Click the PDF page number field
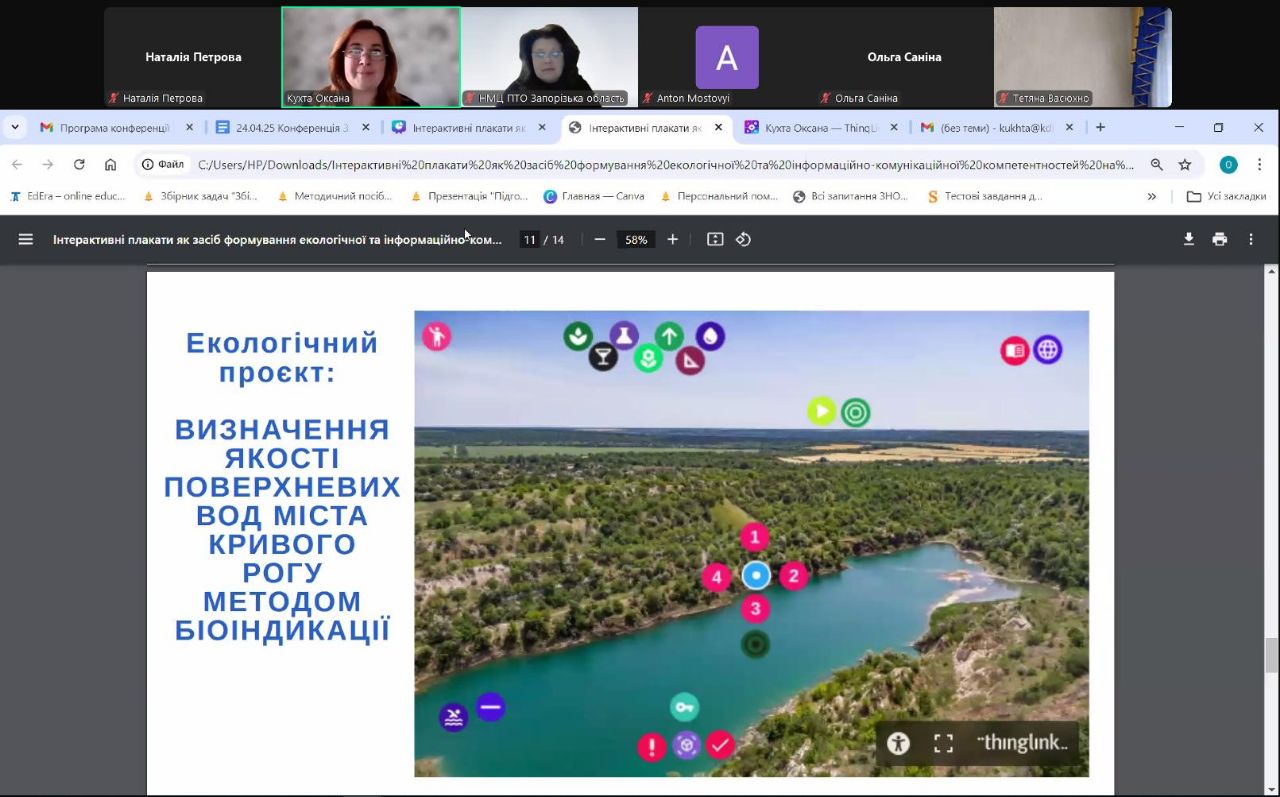The image size is (1280, 797). point(529,240)
